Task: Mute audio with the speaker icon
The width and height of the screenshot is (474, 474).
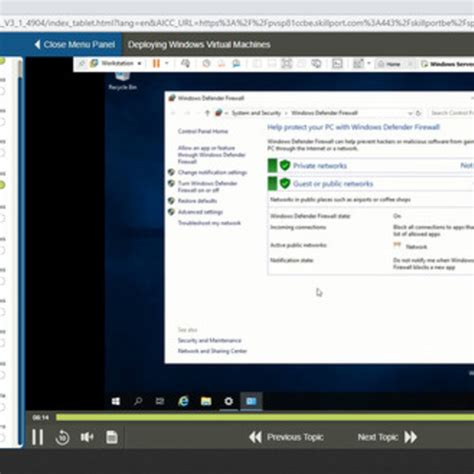Action: [87, 437]
